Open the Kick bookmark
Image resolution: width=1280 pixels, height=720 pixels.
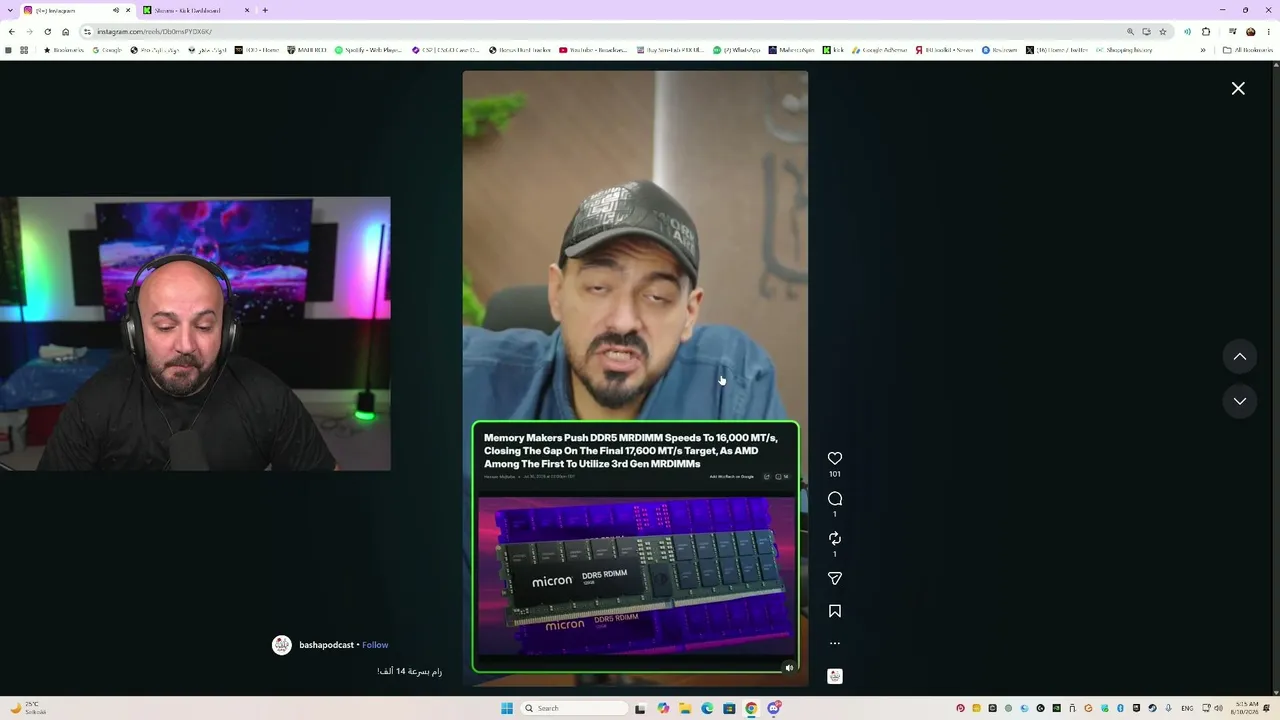(834, 50)
